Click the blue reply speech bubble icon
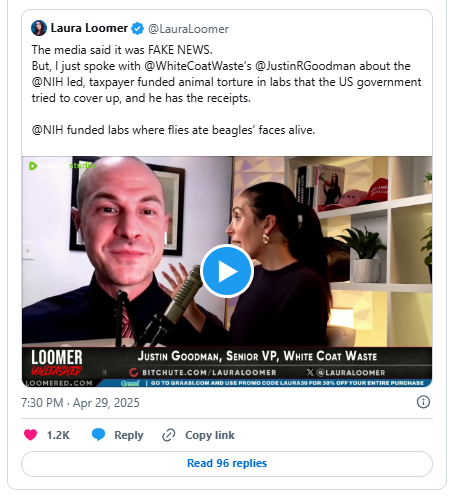Image resolution: width=457 pixels, height=500 pixels. pyautogui.click(x=98, y=435)
